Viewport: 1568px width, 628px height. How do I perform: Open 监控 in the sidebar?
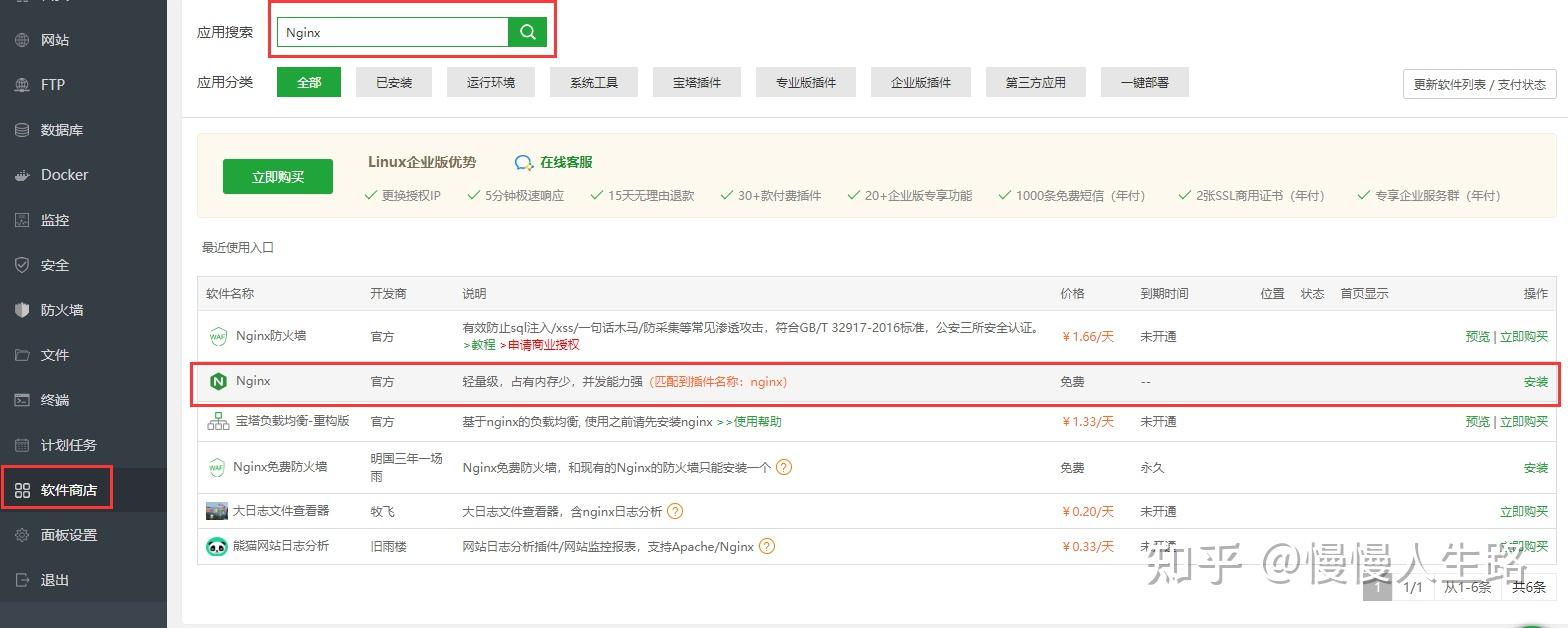(55, 220)
